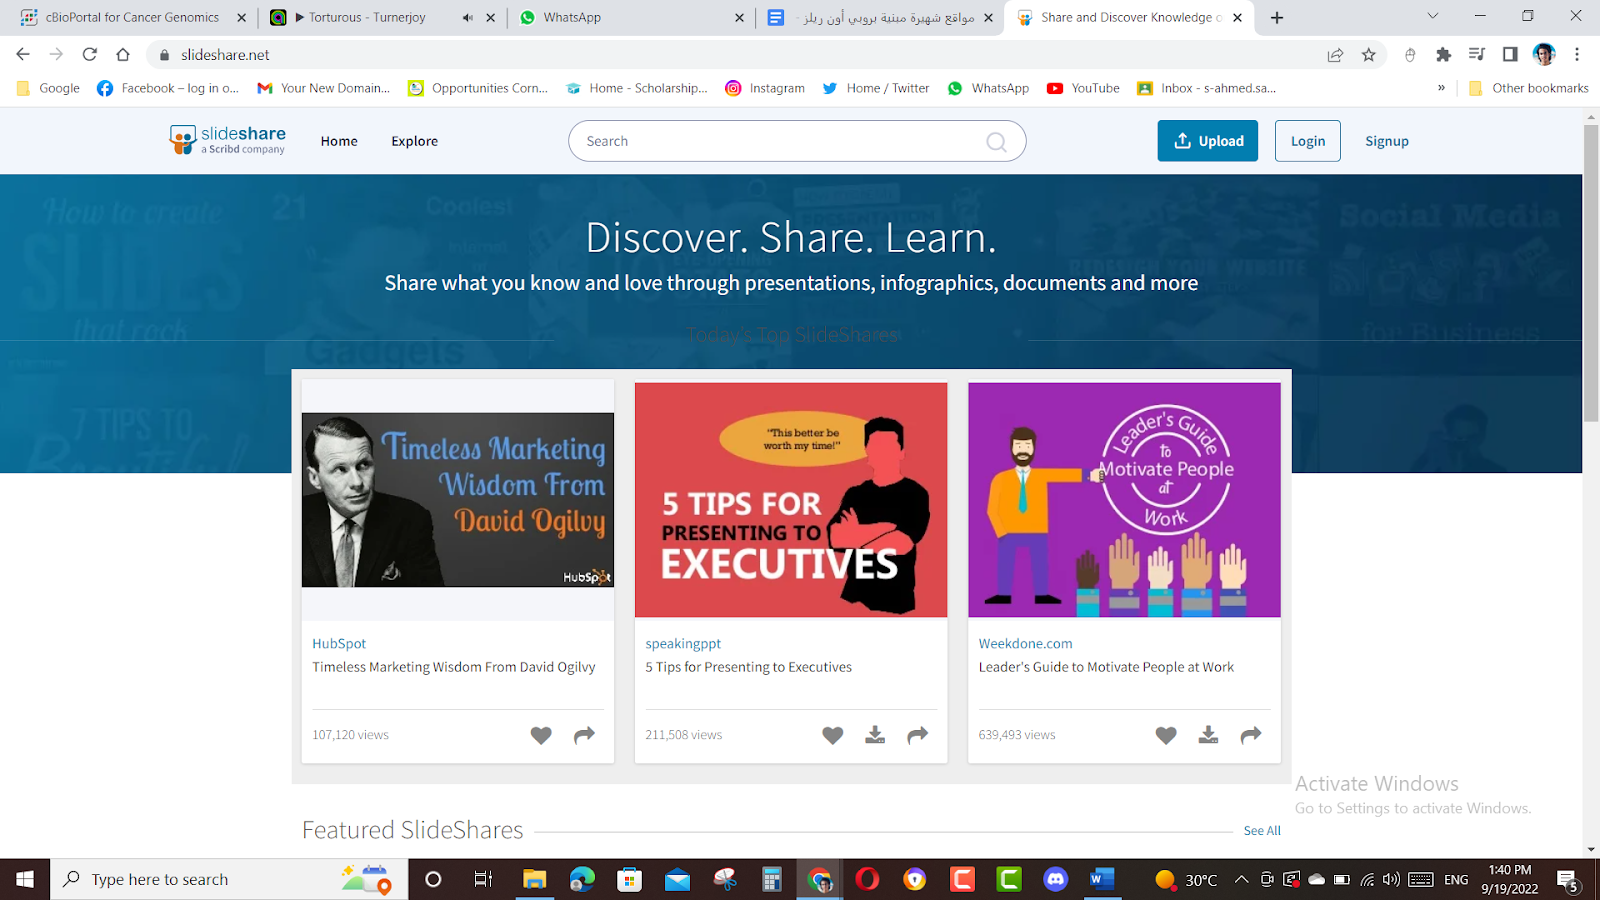Open the media control icon
The height and width of the screenshot is (900, 1600).
1476,55
